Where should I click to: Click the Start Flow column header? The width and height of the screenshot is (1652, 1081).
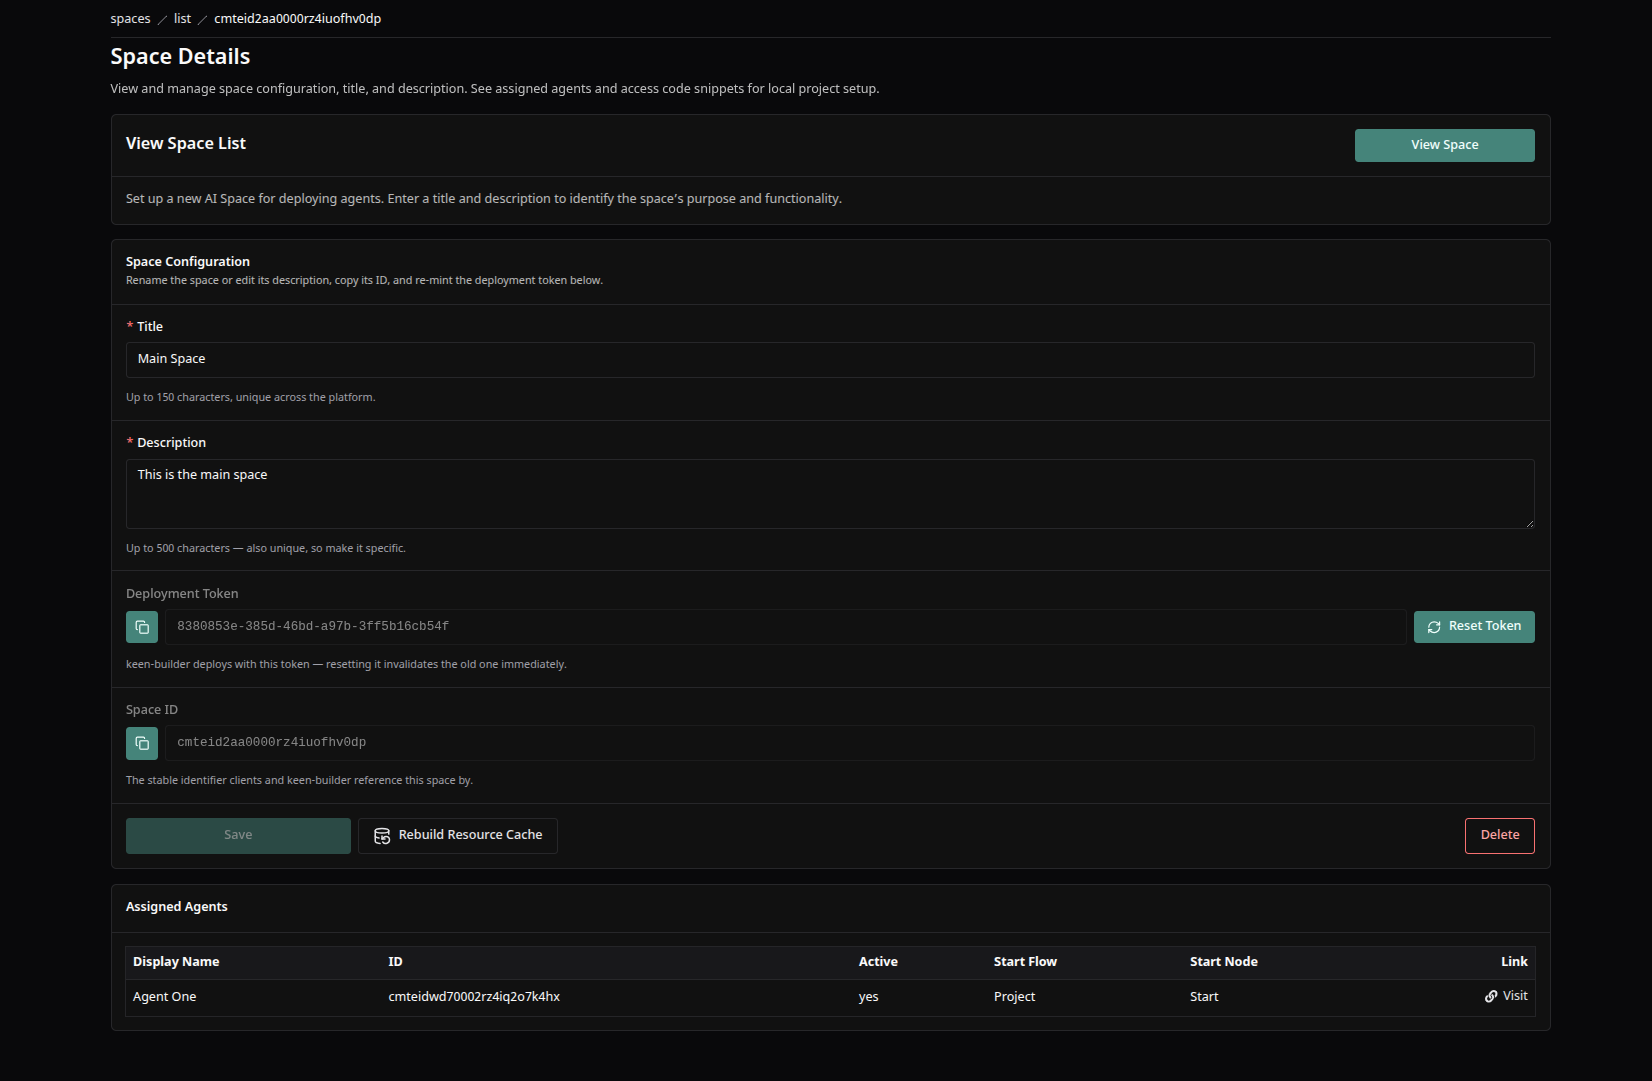click(1025, 962)
